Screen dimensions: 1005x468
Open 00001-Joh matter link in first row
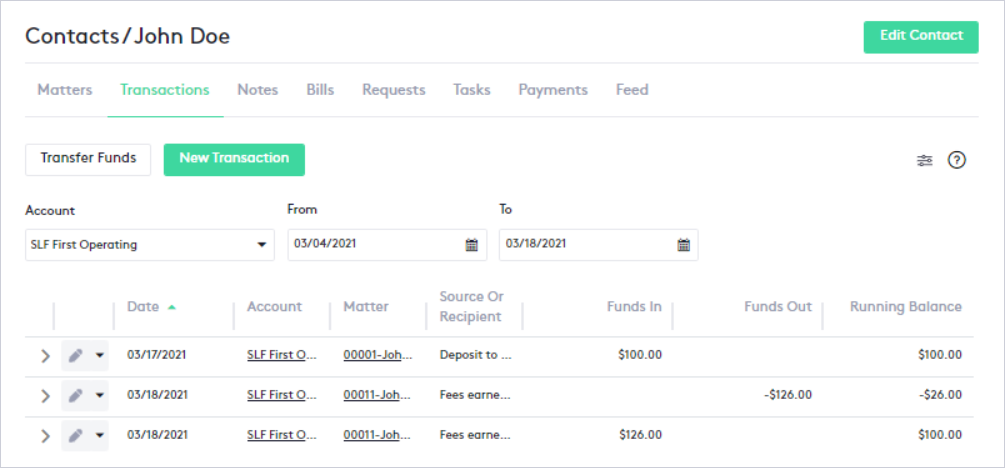click(377, 355)
